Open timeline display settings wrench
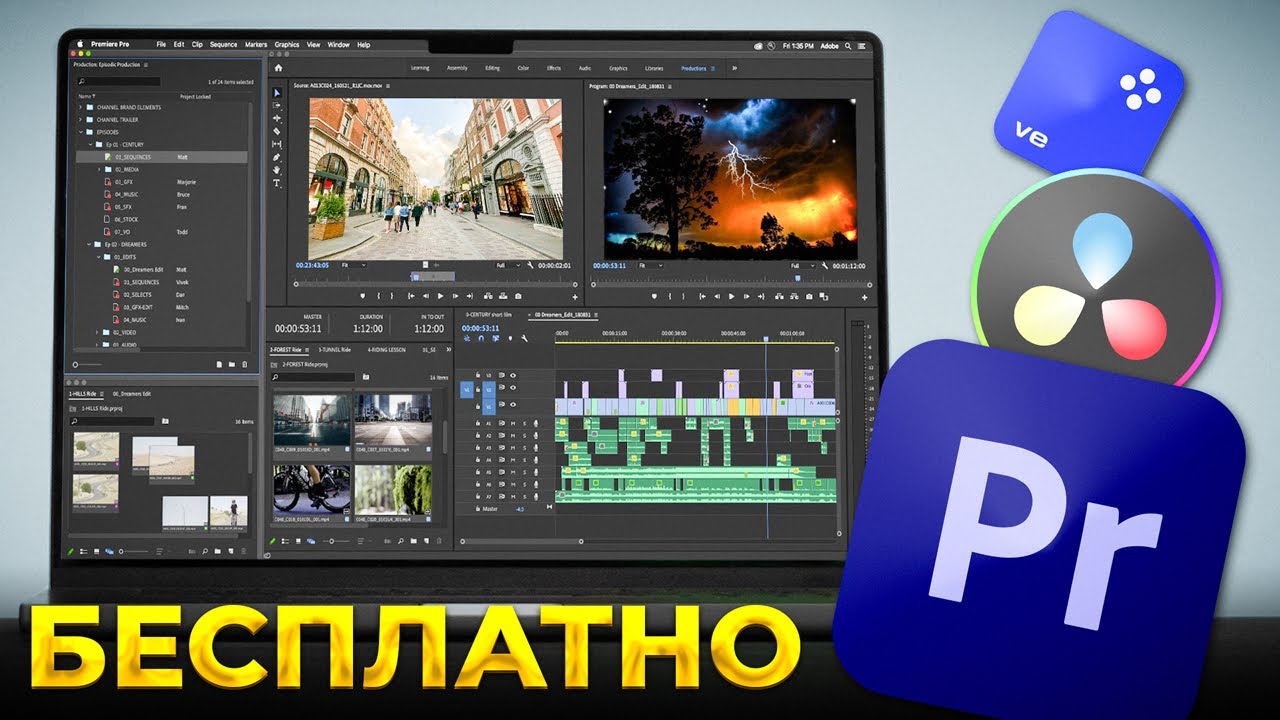This screenshot has width=1280, height=720. (524, 339)
